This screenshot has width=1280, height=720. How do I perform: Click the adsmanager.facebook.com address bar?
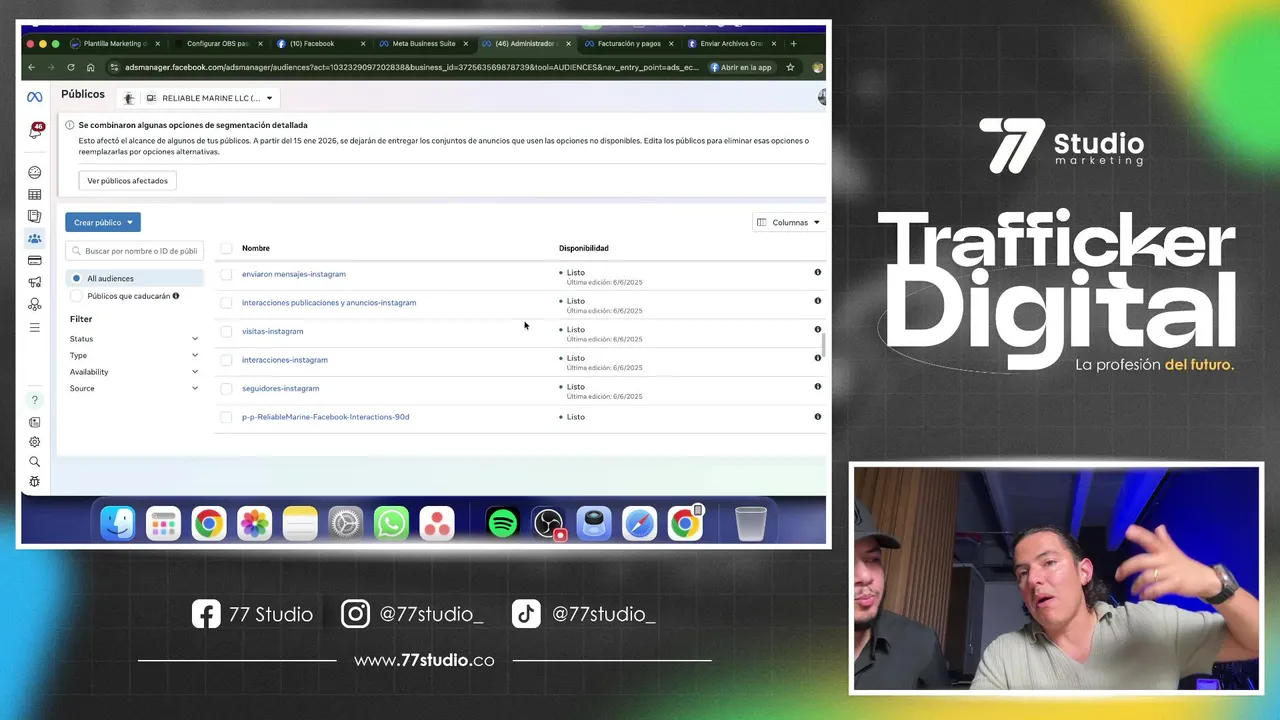click(410, 67)
